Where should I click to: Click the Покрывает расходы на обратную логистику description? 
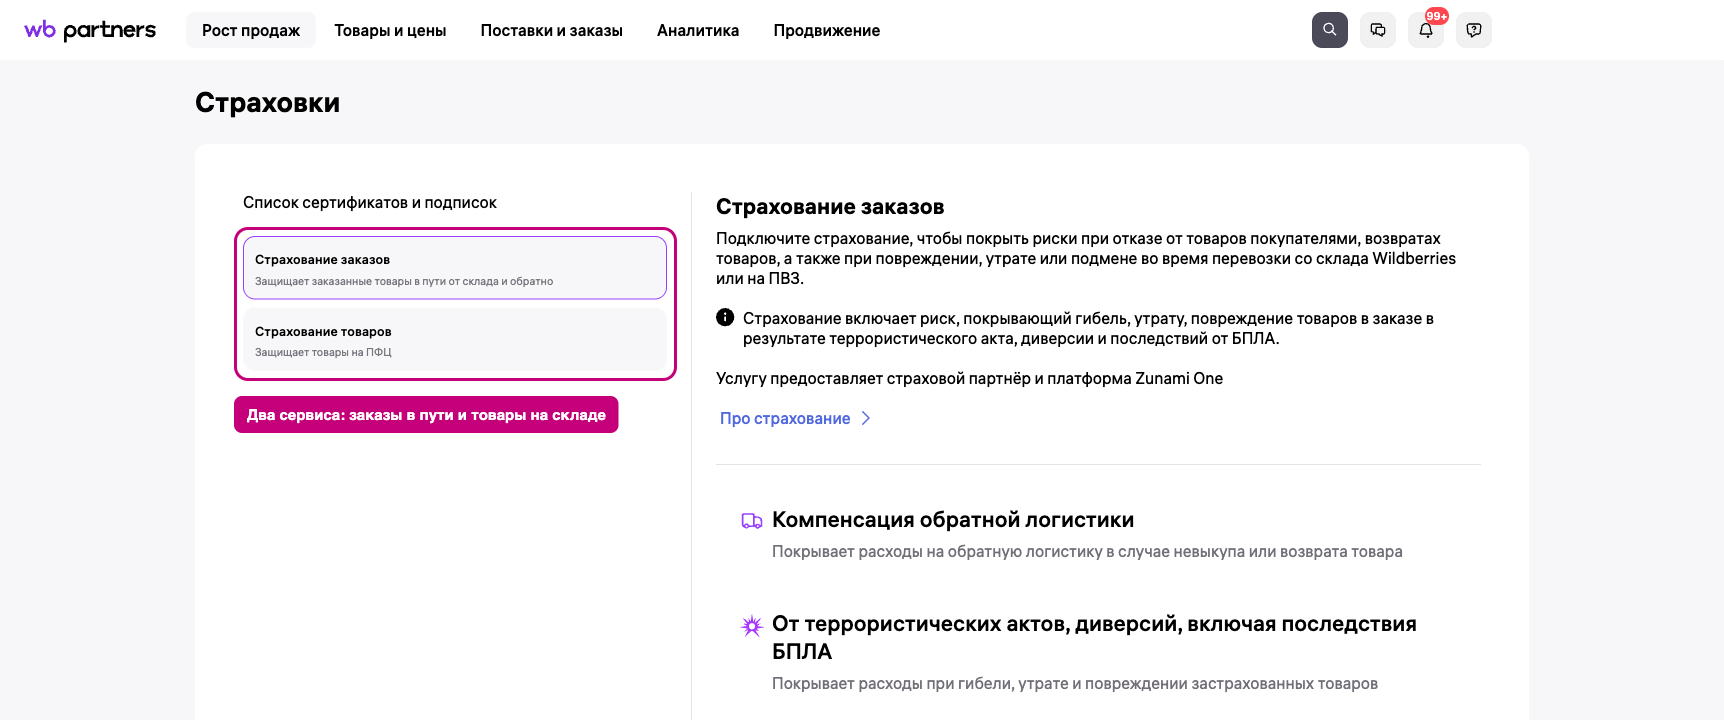1087,551
